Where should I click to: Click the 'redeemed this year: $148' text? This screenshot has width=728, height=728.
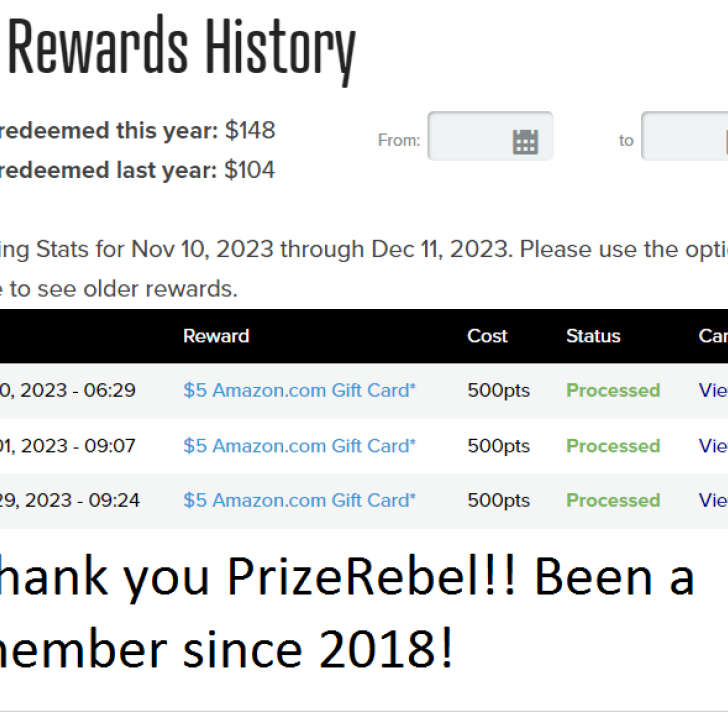click(137, 131)
